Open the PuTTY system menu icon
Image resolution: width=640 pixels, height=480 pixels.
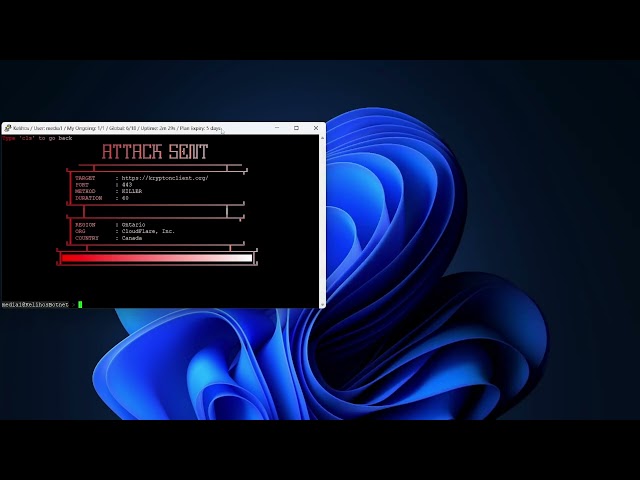point(7,128)
